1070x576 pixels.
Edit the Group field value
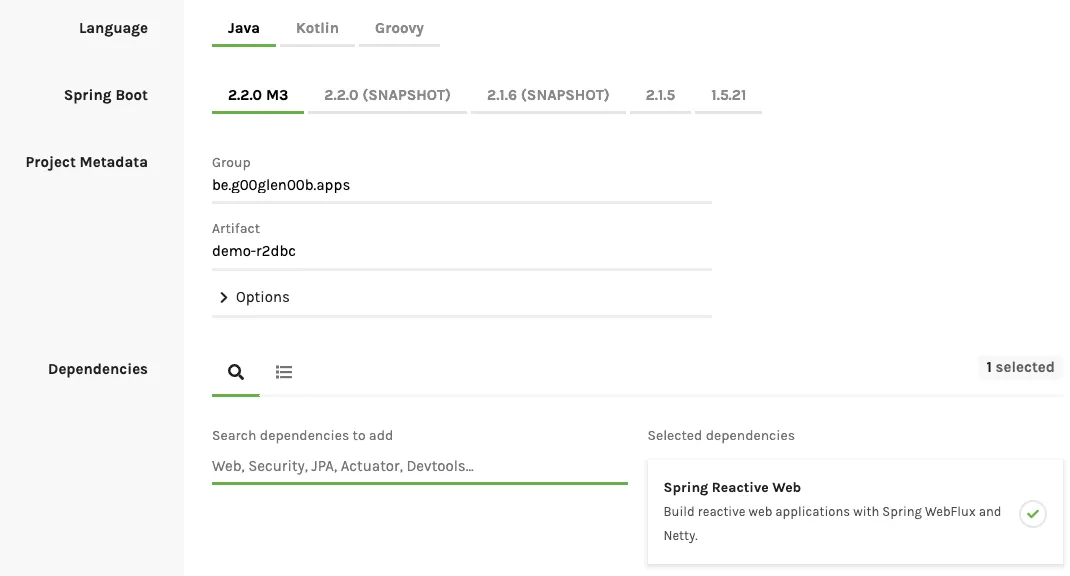(461, 186)
